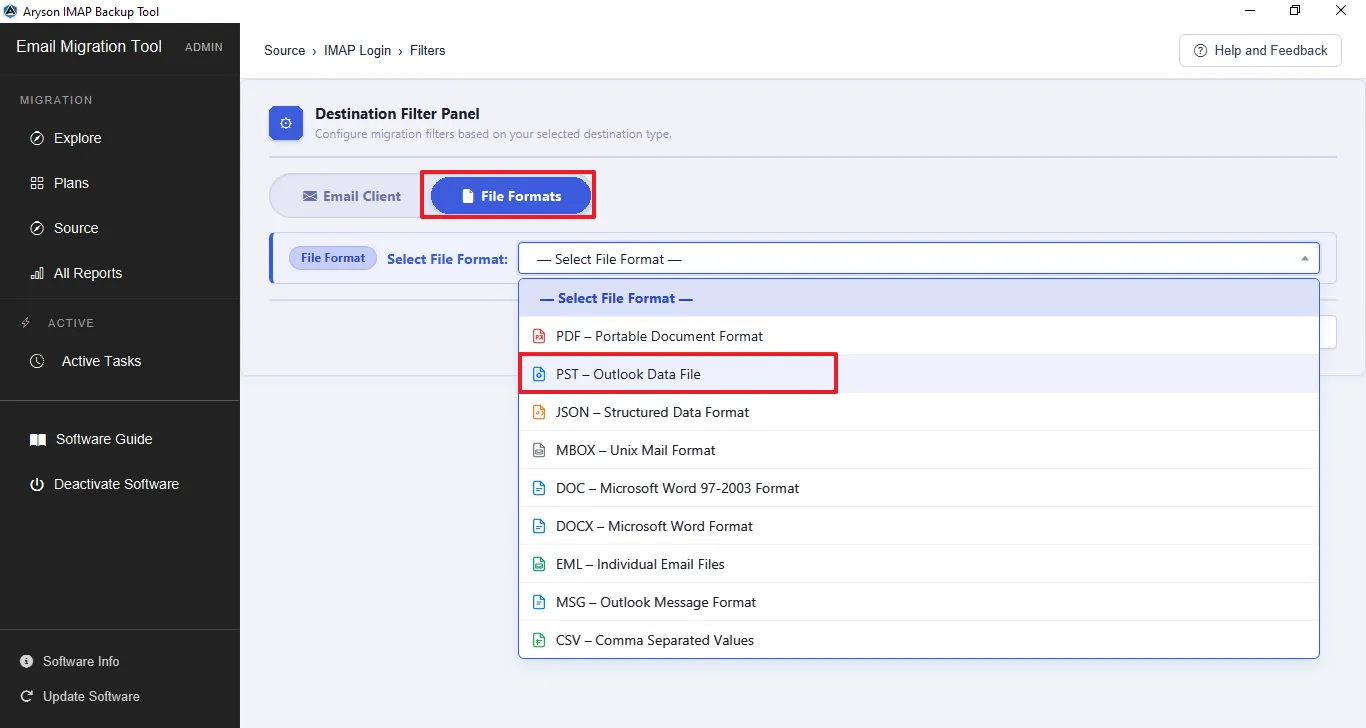The image size is (1366, 728).
Task: Click the Software Guide book icon
Action: pyautogui.click(x=38, y=439)
